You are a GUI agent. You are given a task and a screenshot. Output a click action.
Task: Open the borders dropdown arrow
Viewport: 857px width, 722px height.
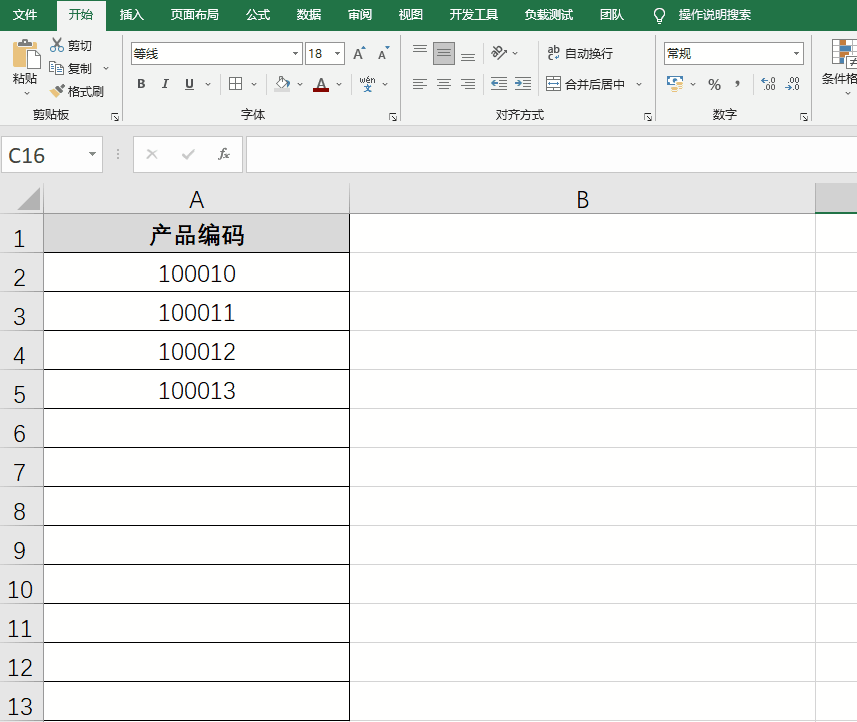pos(254,84)
